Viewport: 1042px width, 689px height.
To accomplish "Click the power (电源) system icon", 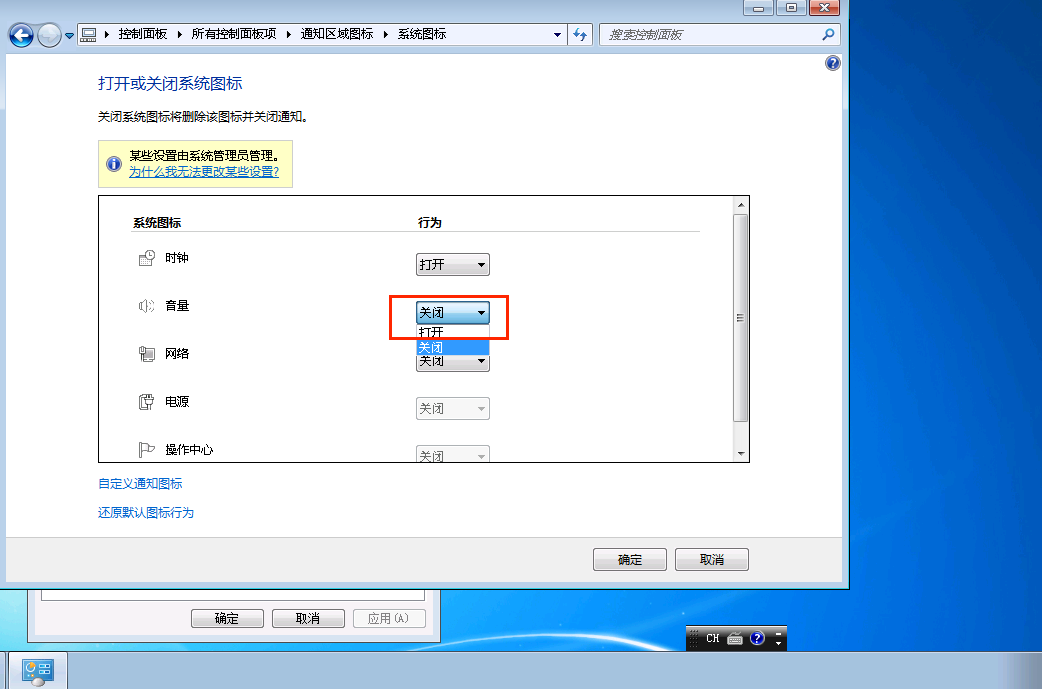I will [146, 402].
